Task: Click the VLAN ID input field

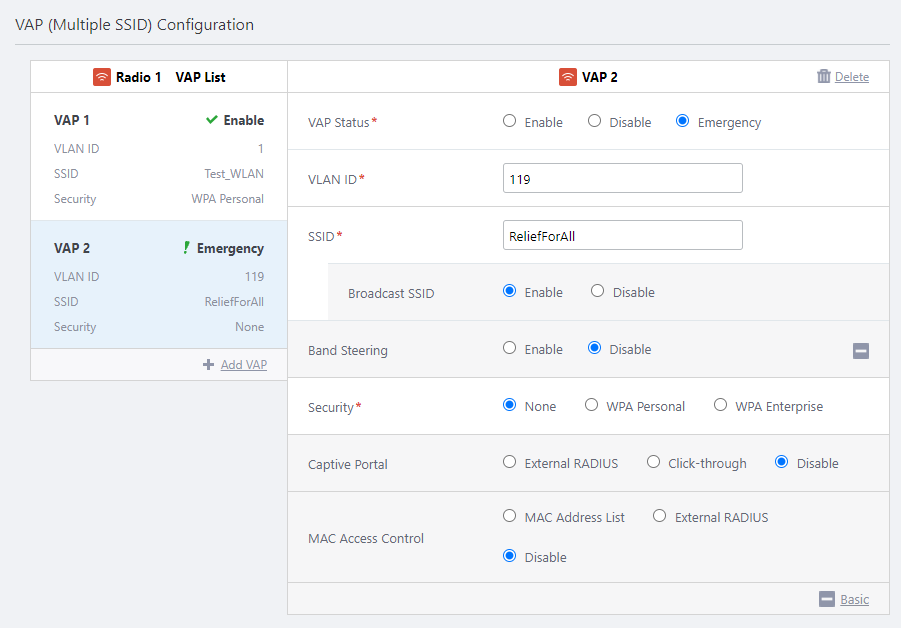Action: tap(622, 178)
